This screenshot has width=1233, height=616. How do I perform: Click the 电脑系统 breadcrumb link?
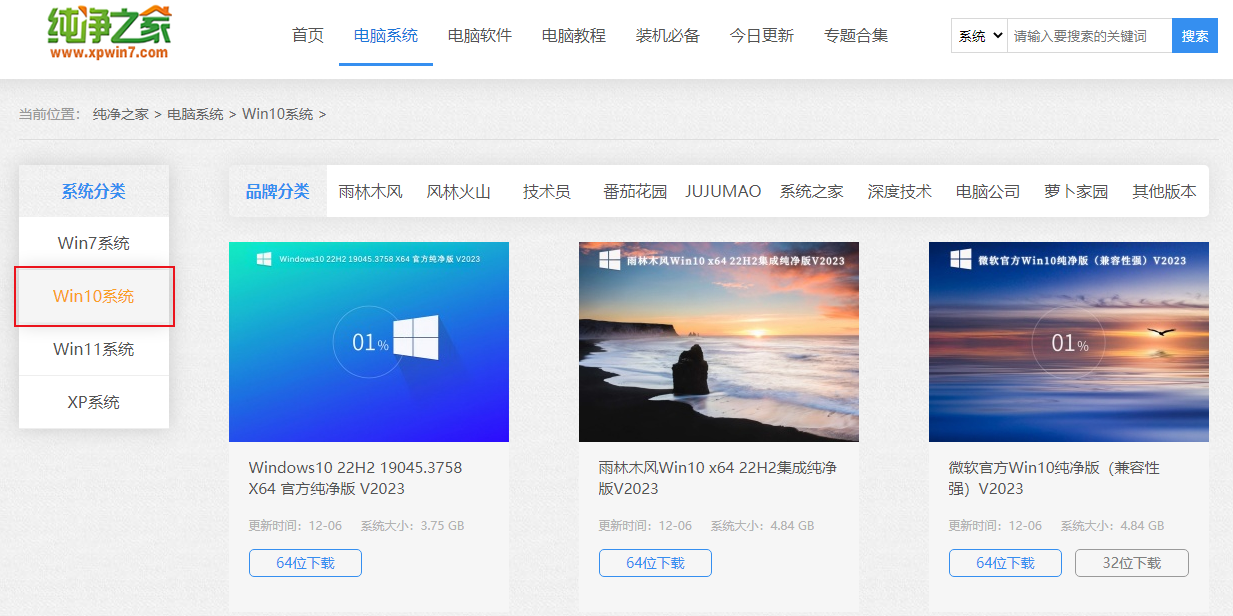(197, 114)
